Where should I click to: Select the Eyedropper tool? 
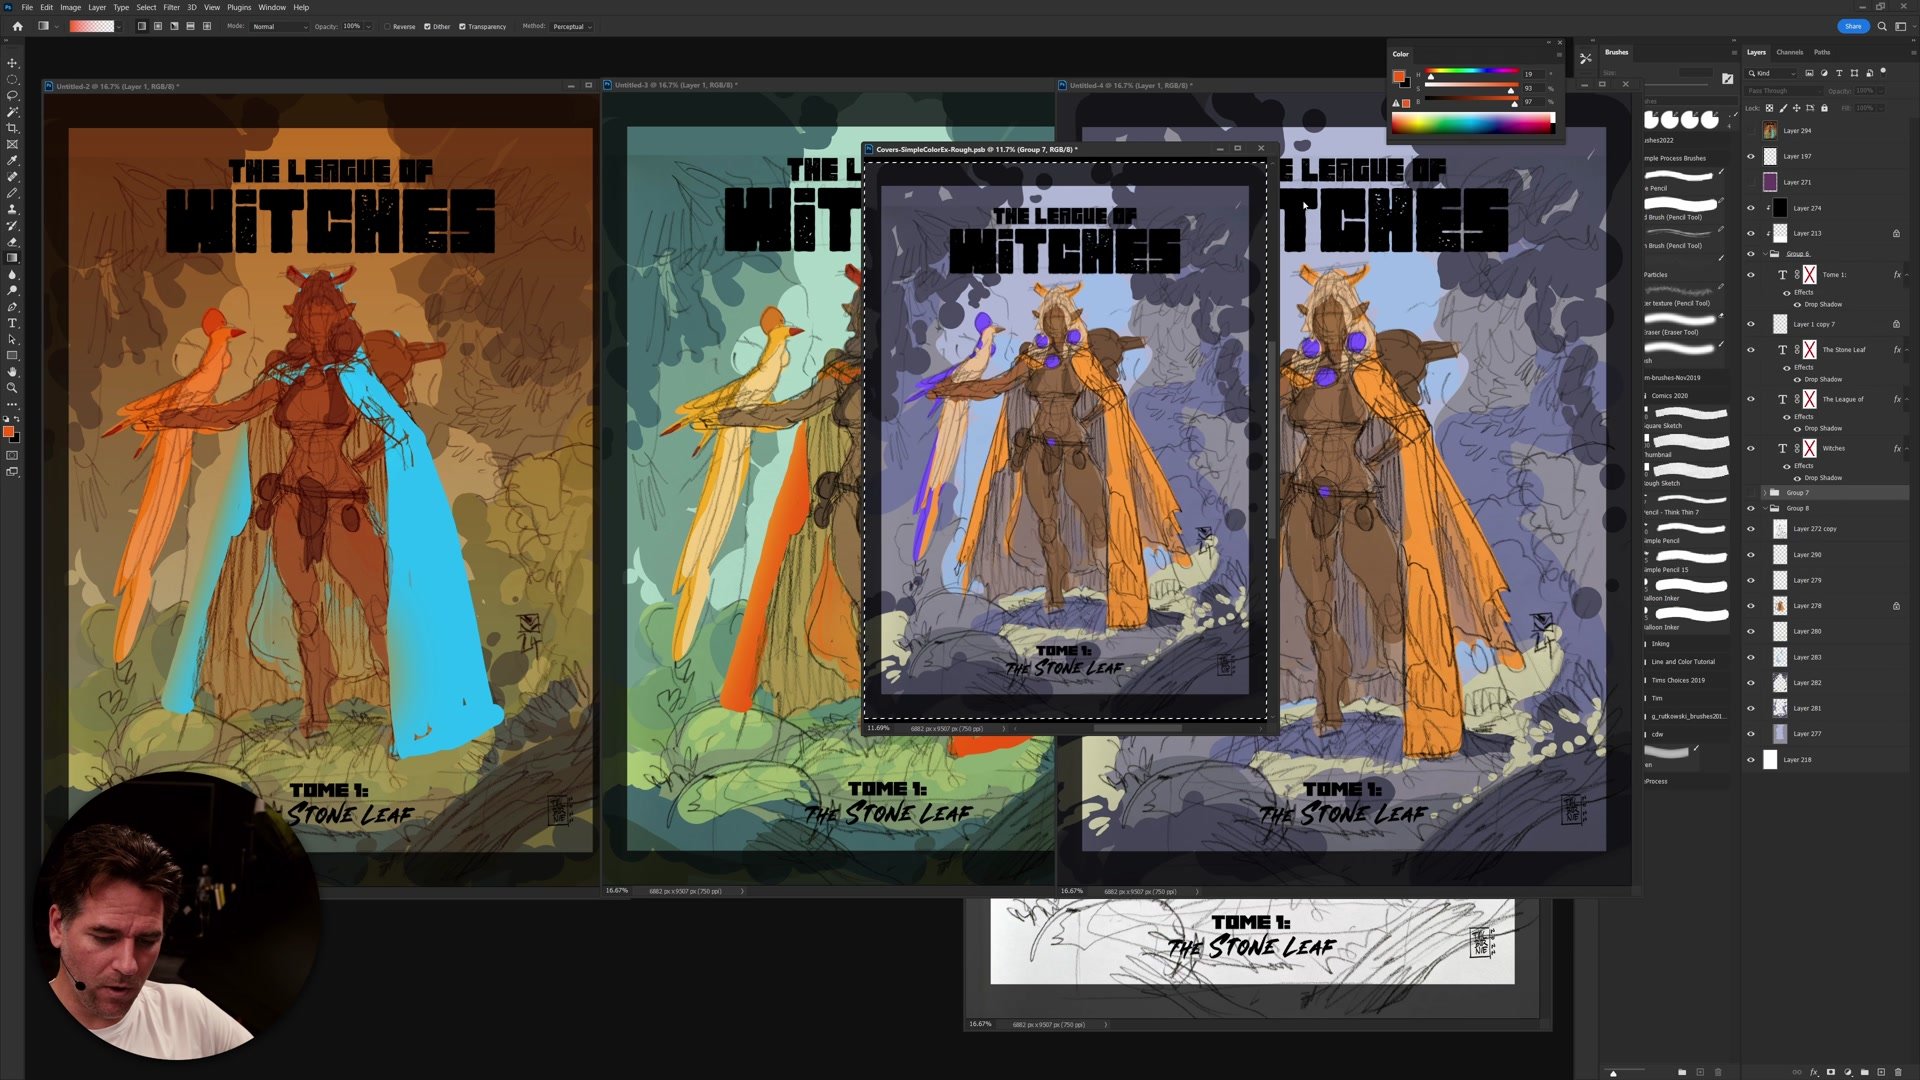(x=12, y=160)
